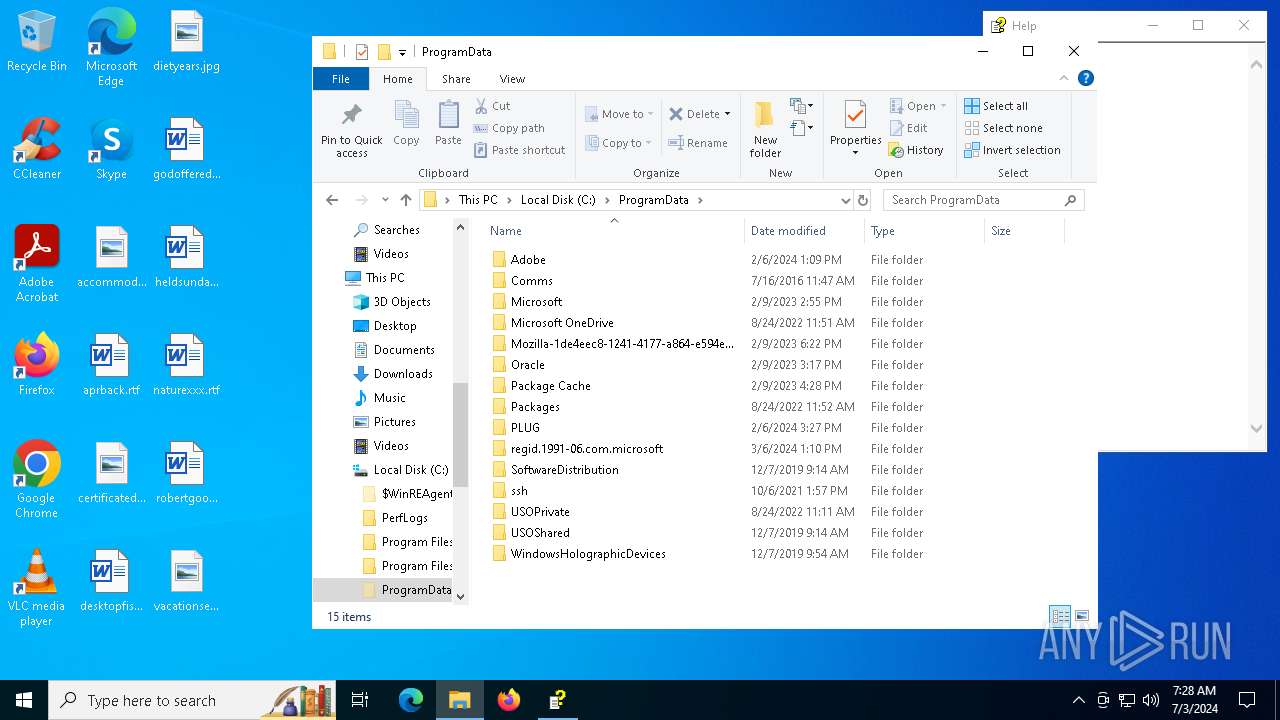
Task: Create a New folder
Action: pyautogui.click(x=765, y=129)
